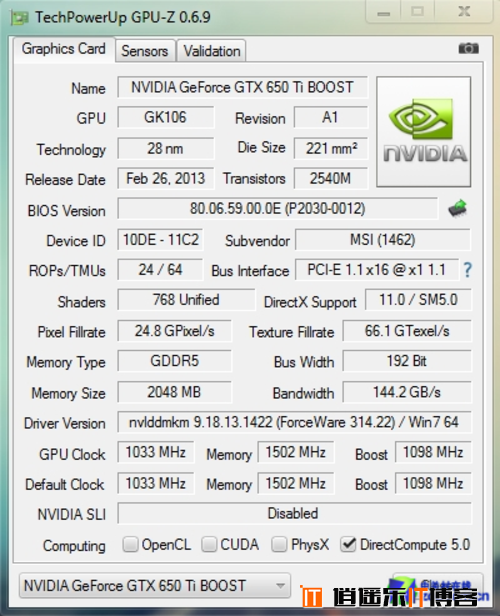Click the ROPs/TMUs field 24 / 64
This screenshot has height=616, width=500.
click(160, 270)
